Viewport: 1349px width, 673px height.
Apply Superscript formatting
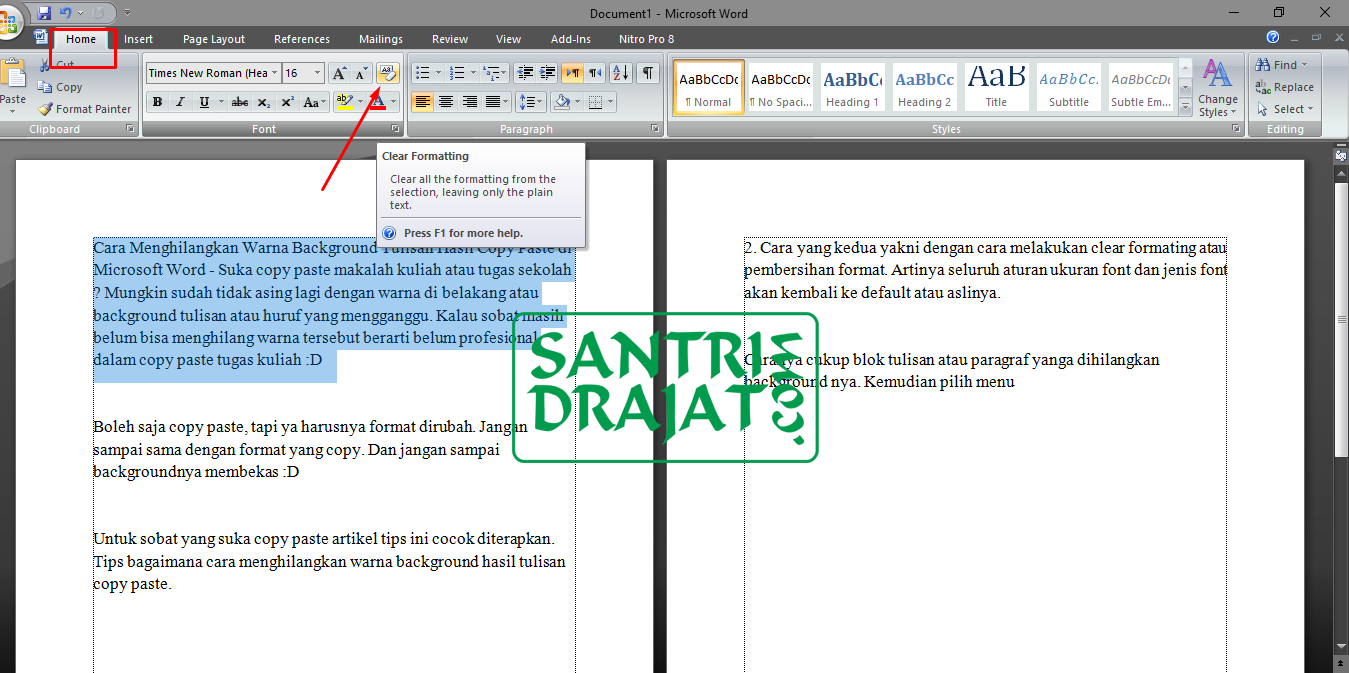point(287,102)
